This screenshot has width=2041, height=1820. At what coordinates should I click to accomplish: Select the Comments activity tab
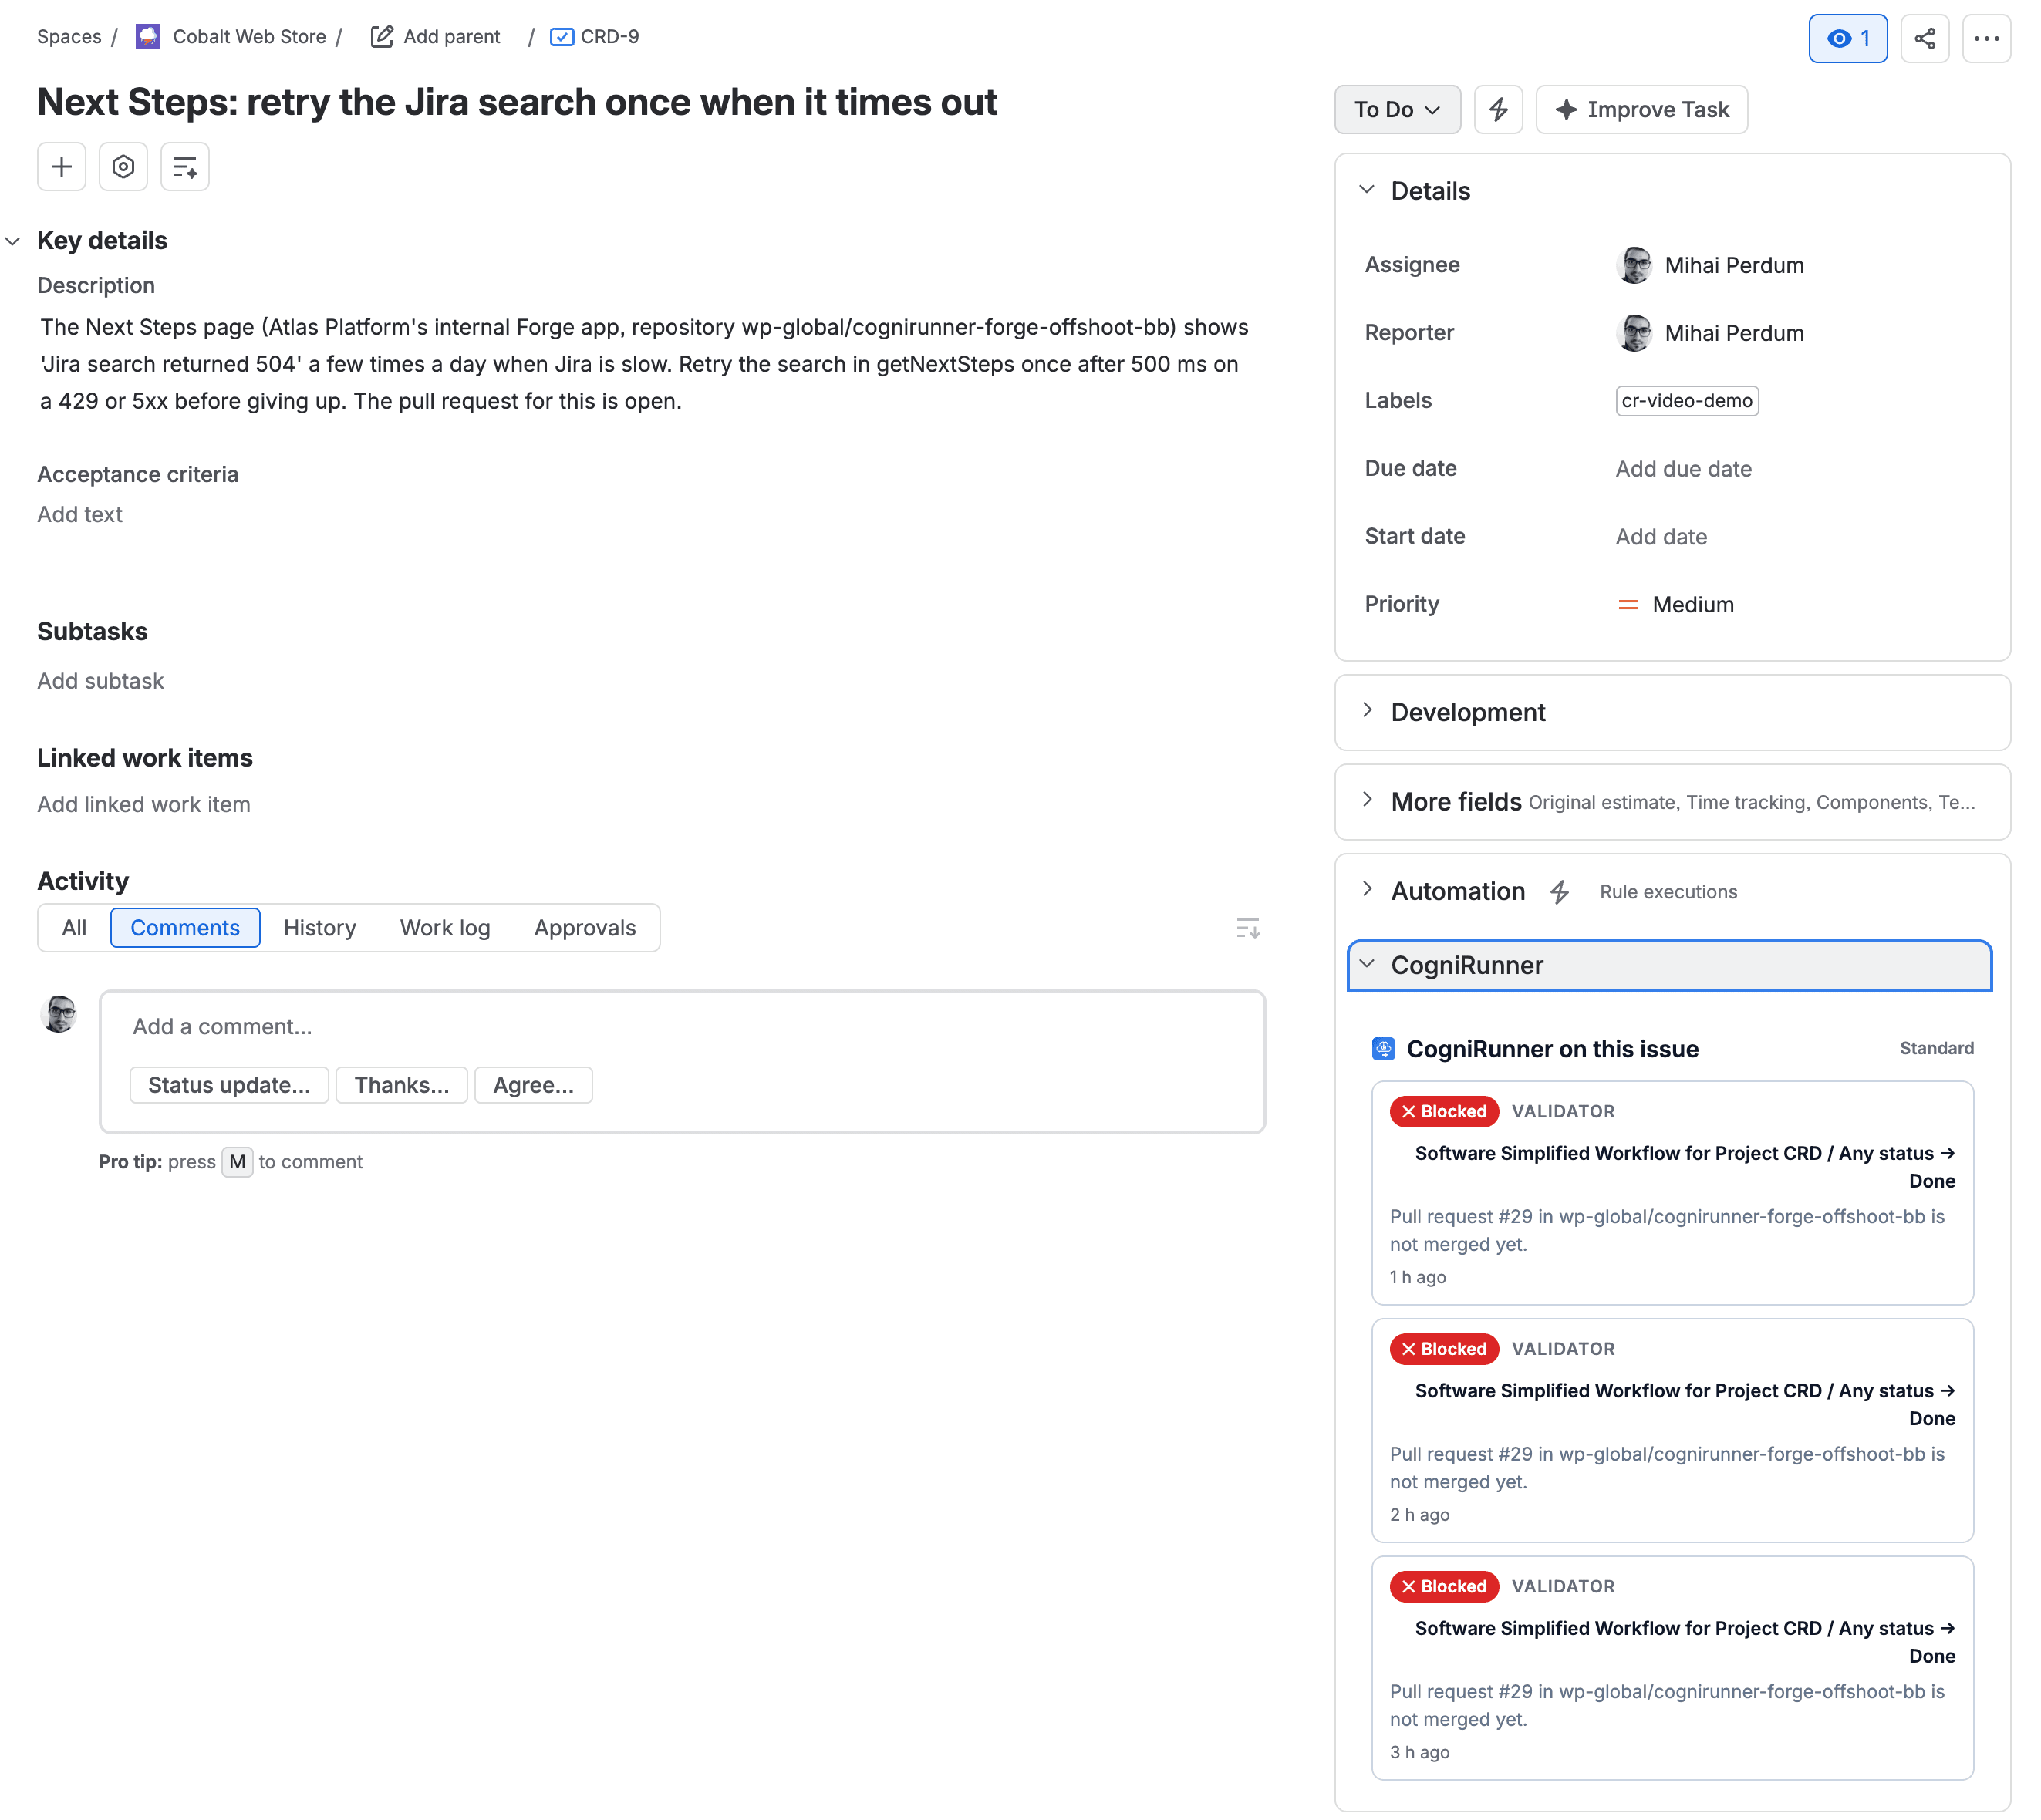coord(185,928)
